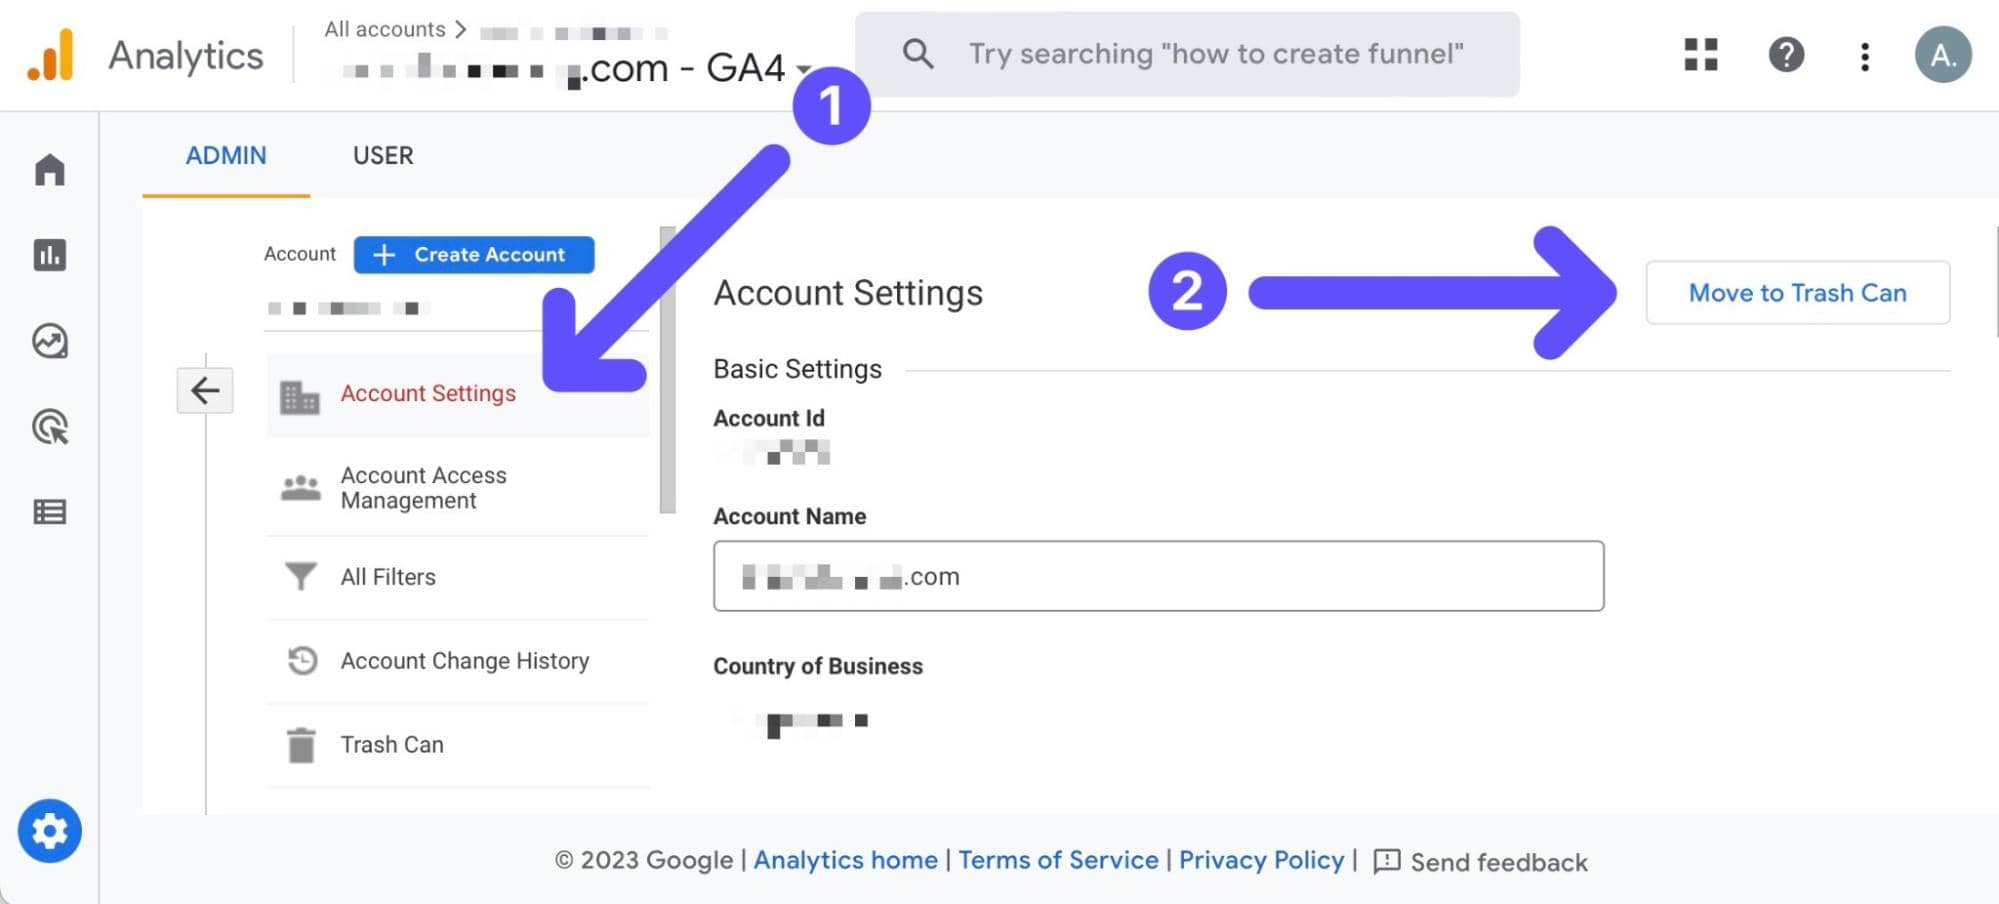Click the Advertising icon in sidebar
This screenshot has height=904, width=1999.
[49, 426]
